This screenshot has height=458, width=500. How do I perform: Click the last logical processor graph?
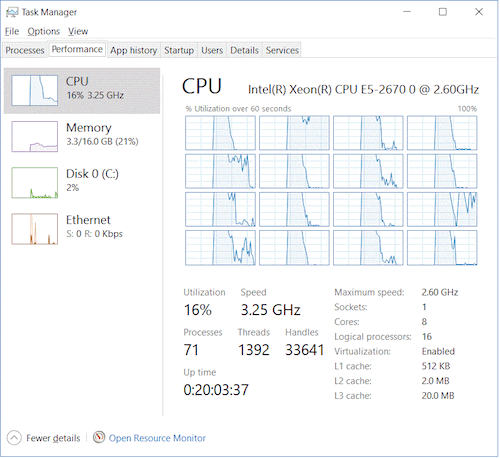[x=442, y=248]
